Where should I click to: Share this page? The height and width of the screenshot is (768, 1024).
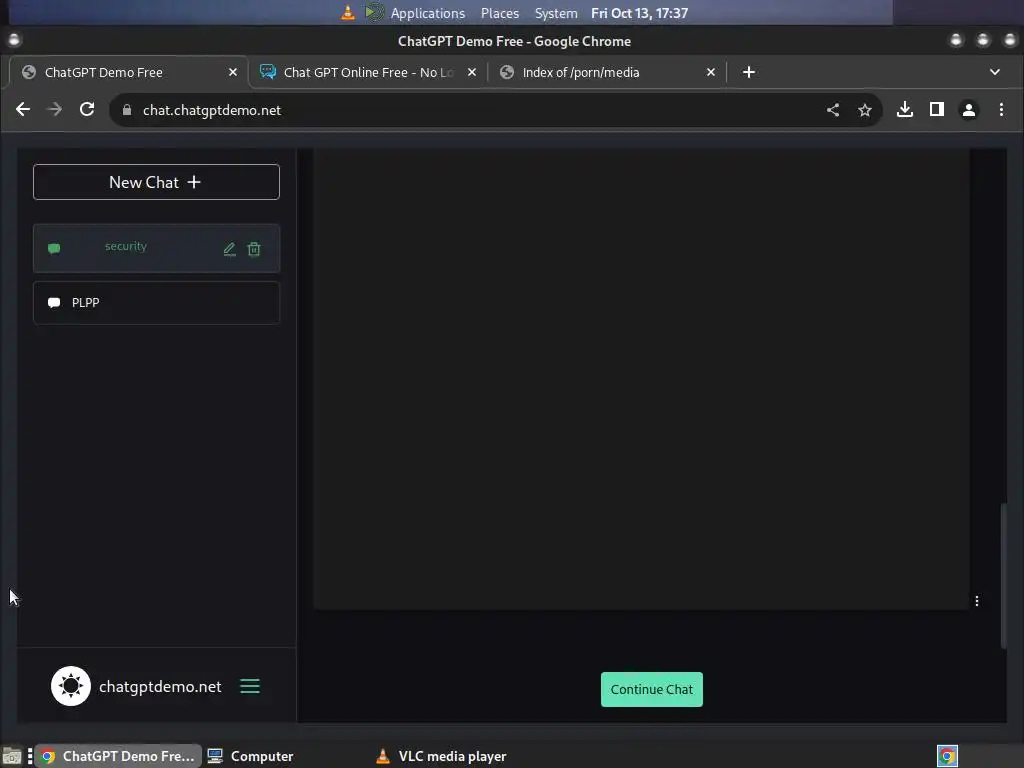pyautogui.click(x=833, y=110)
